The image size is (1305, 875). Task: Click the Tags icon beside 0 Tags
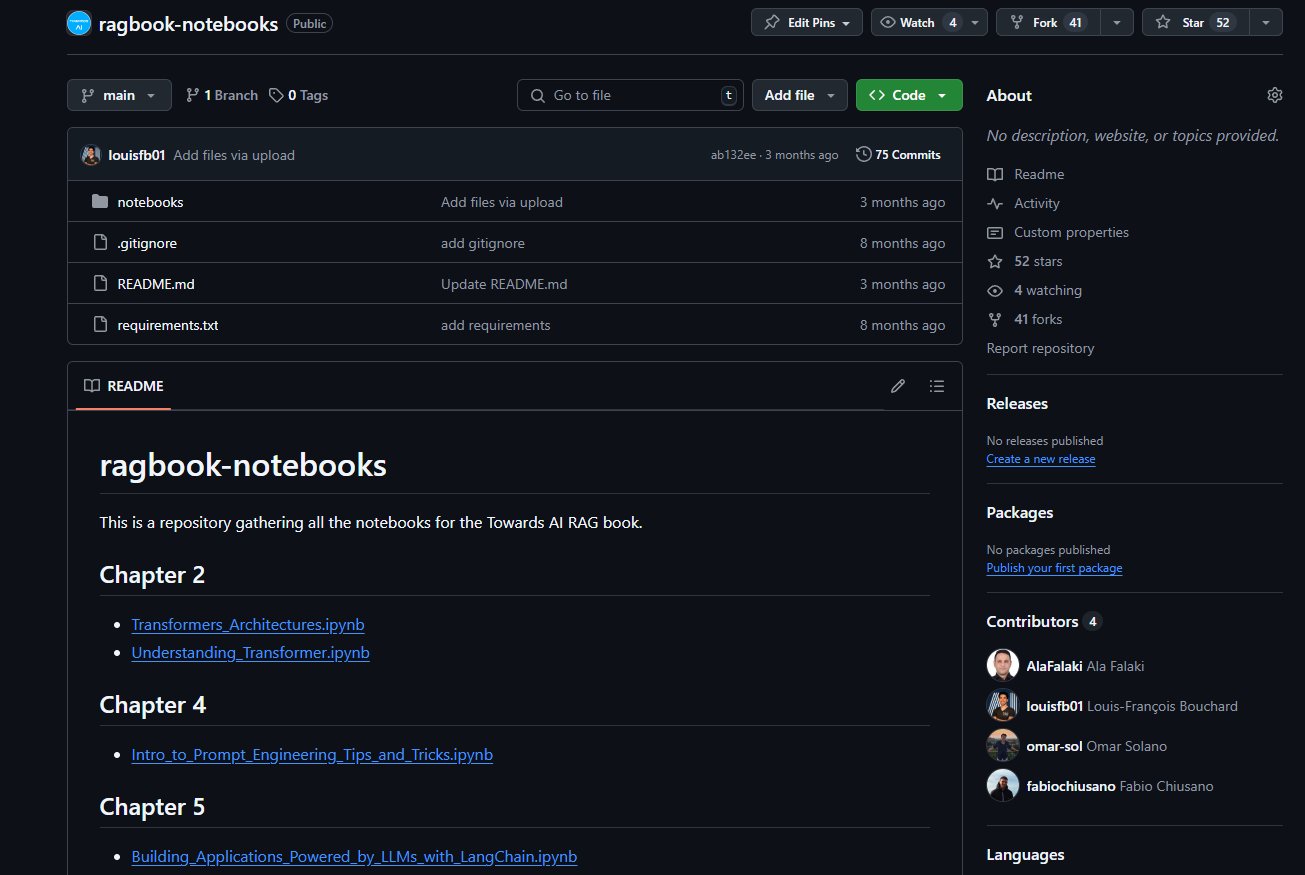point(277,95)
